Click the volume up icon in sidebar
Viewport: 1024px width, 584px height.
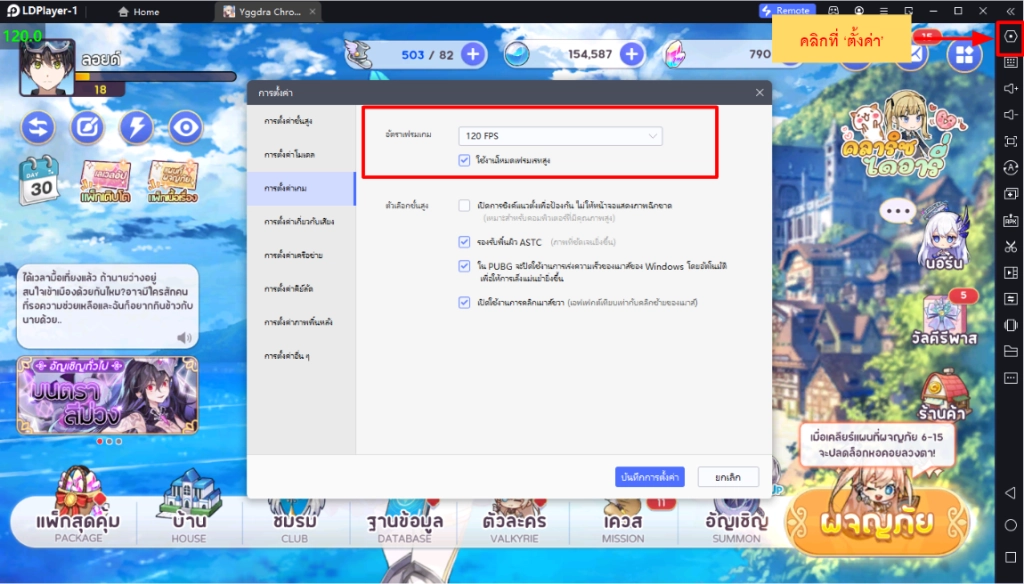click(x=1010, y=88)
